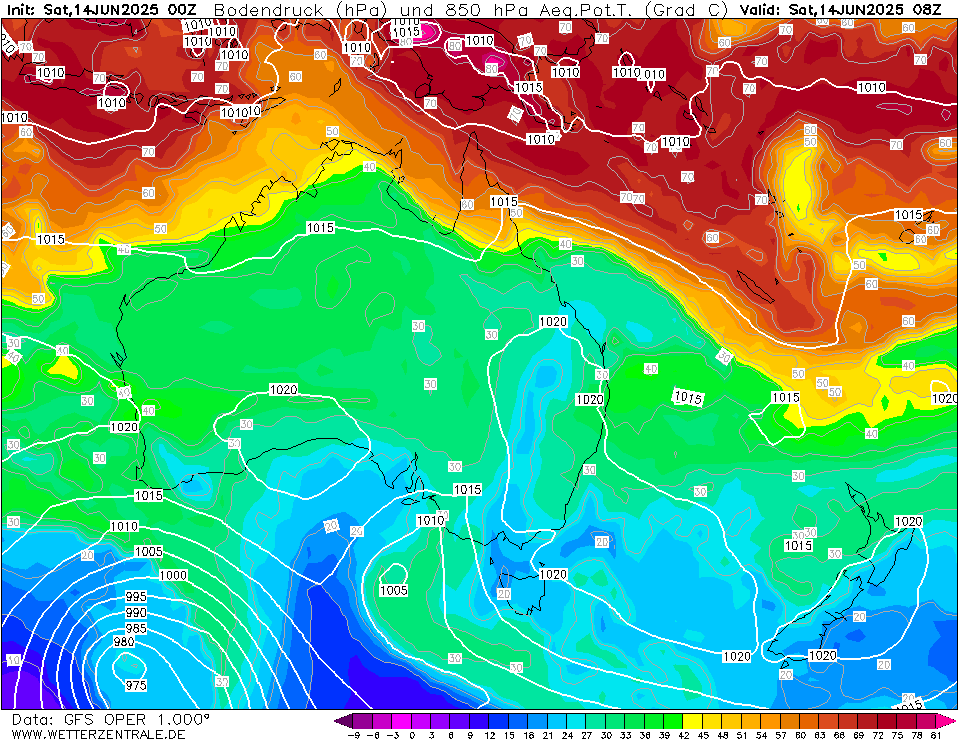This screenshot has width=959, height=741.
Task: Click the cyan legend swatch between 24 and 27
Action: click(x=576, y=720)
